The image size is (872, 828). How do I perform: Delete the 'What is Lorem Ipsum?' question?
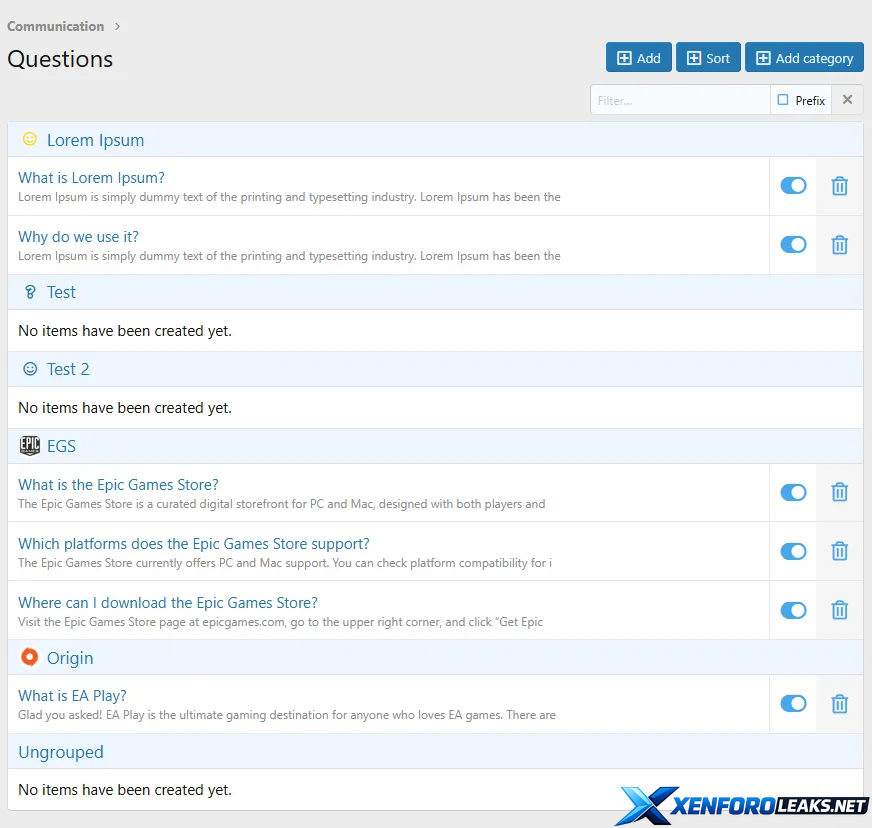[x=839, y=186]
